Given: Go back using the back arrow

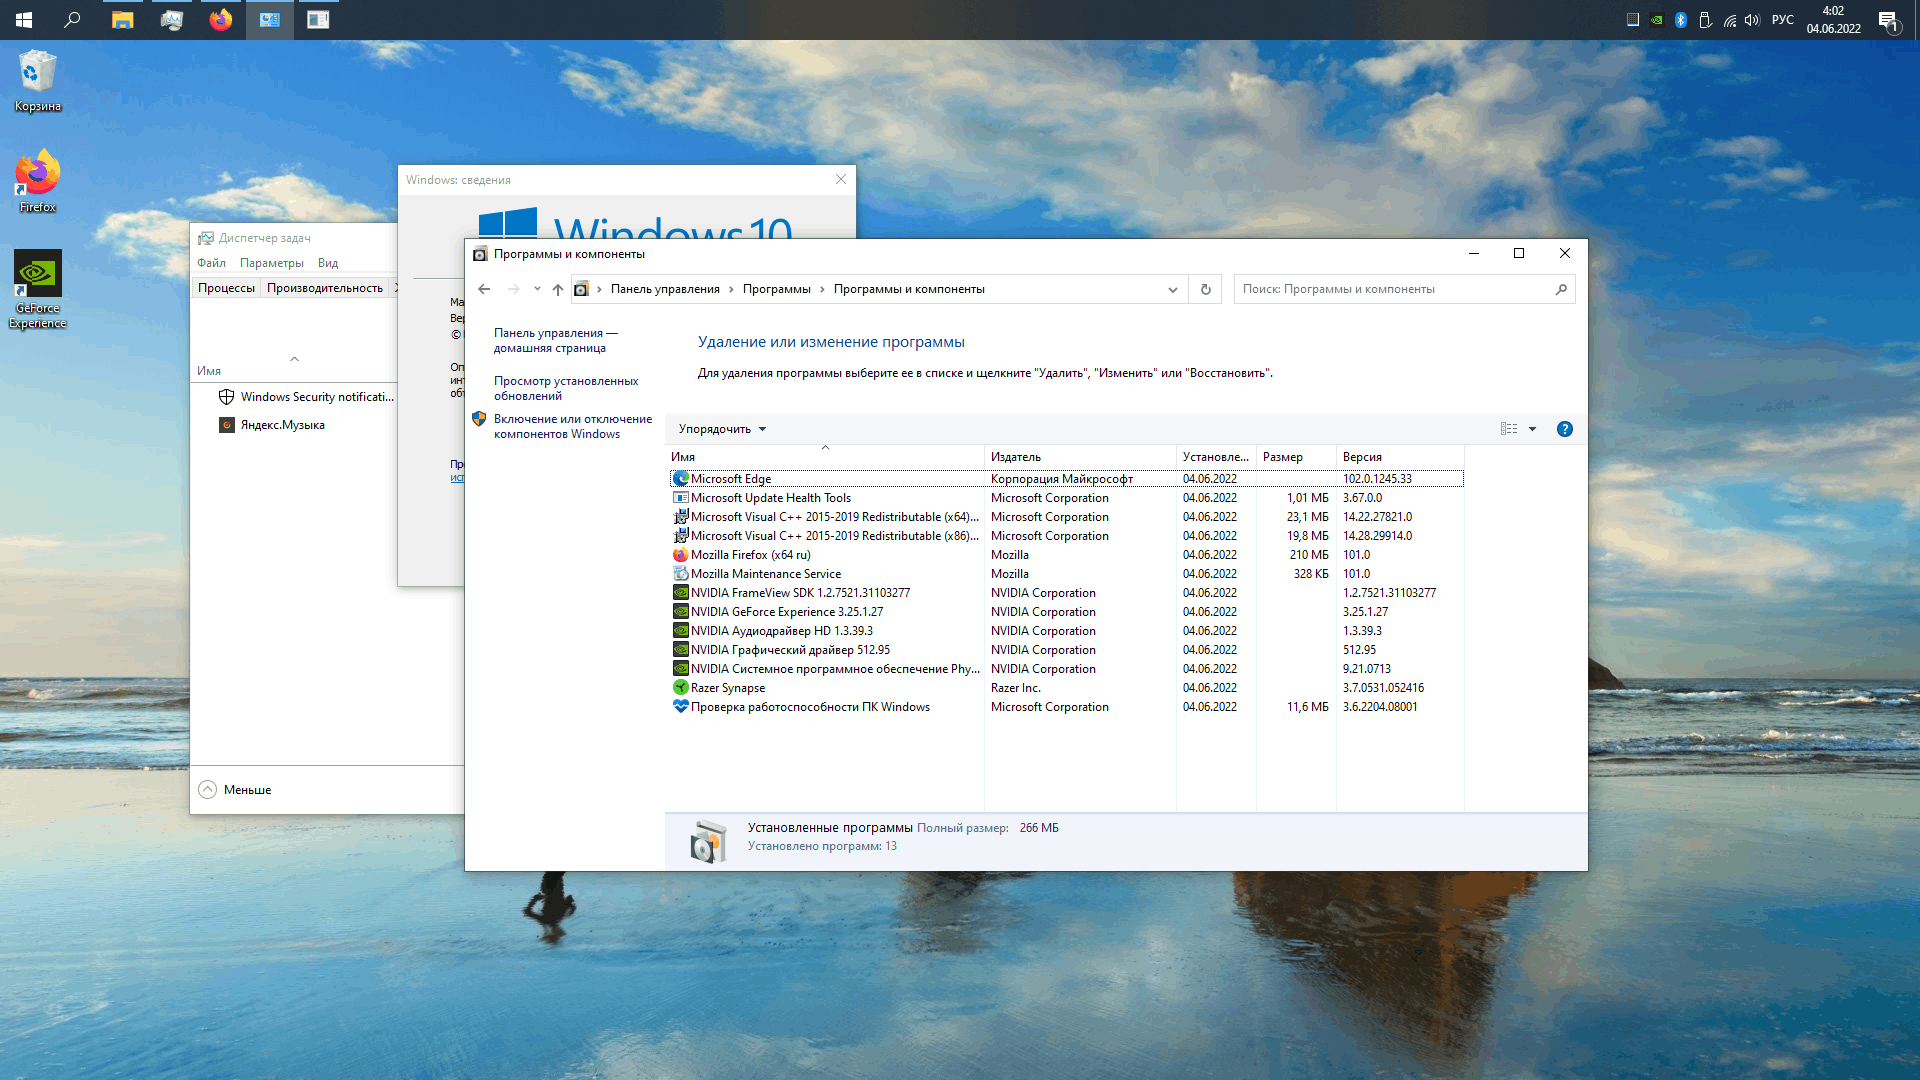Looking at the screenshot, I should pos(484,289).
